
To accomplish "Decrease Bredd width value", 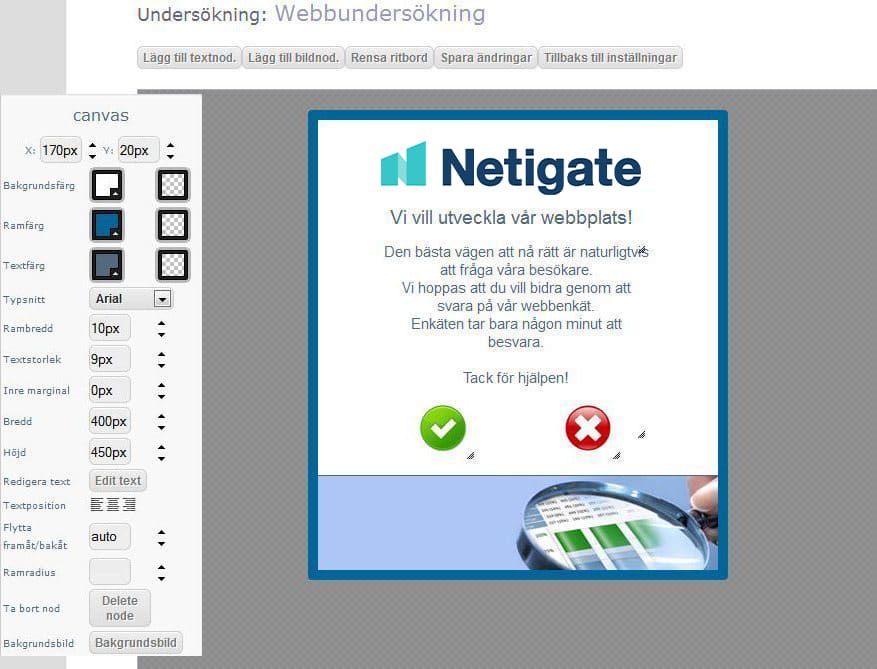I will pos(162,427).
